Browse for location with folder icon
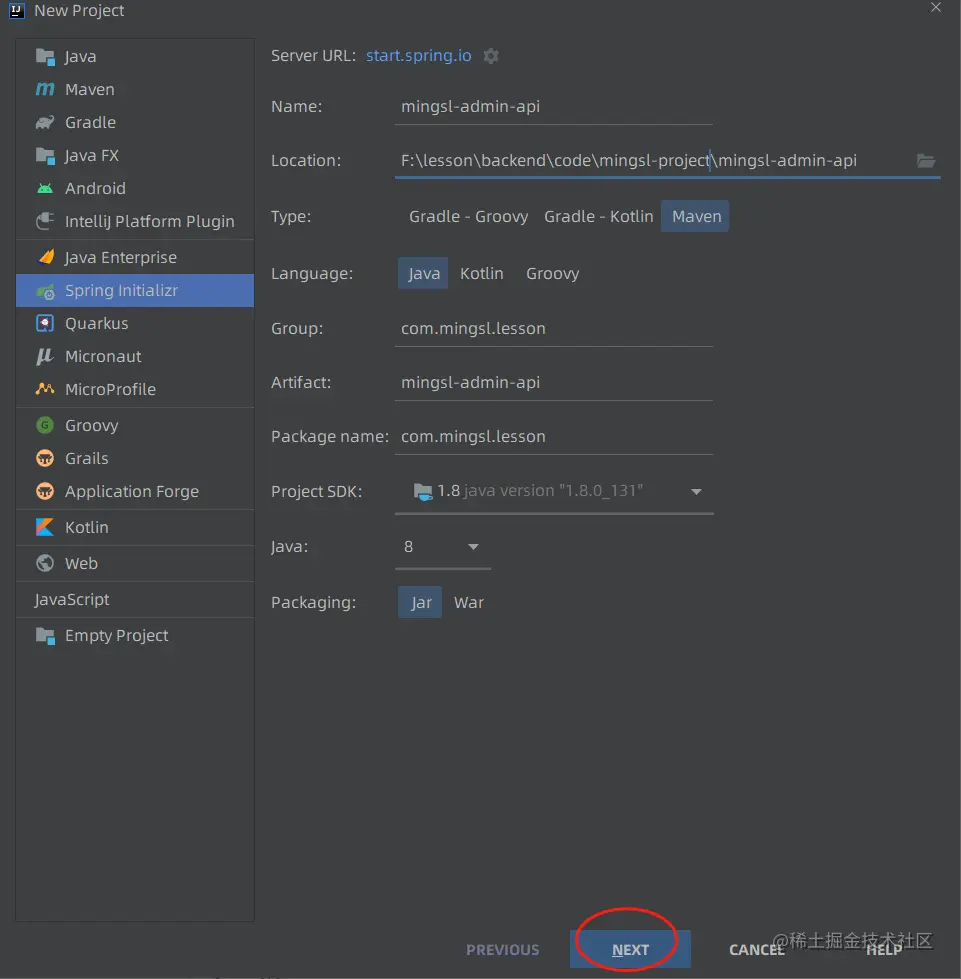Image resolution: width=961 pixels, height=979 pixels. tap(926, 161)
